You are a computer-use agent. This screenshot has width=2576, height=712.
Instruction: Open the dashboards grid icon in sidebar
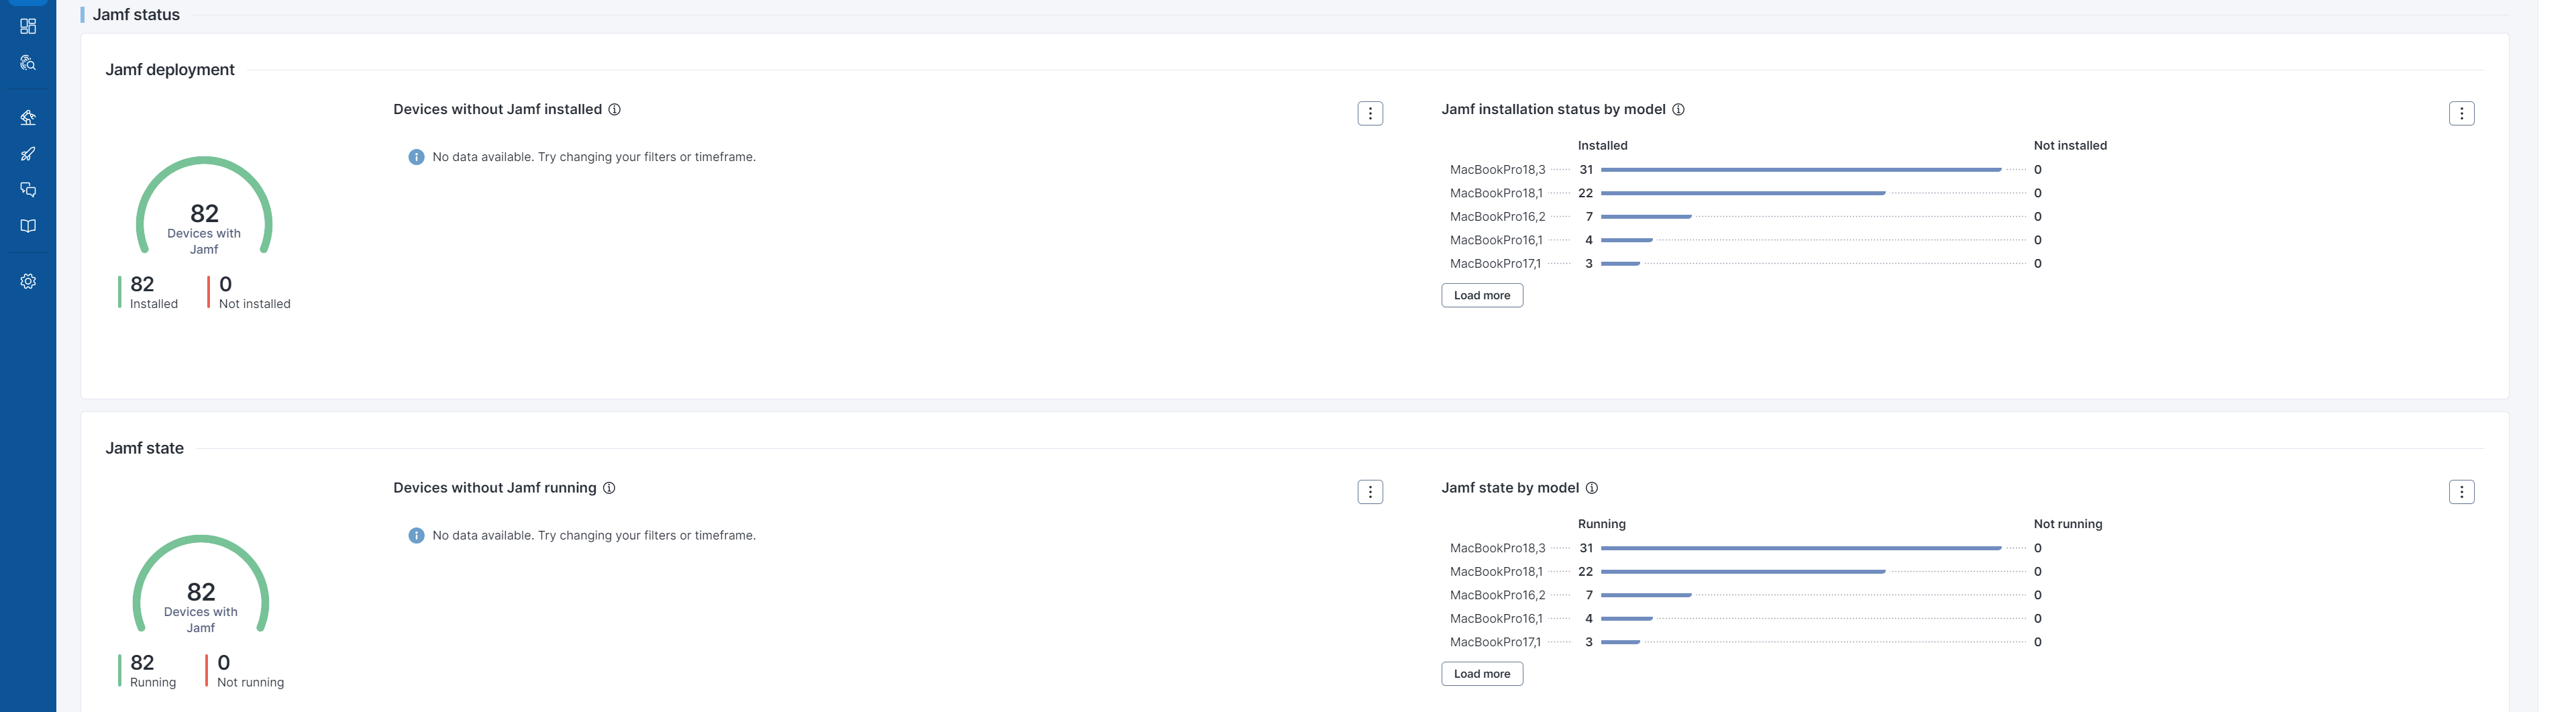click(28, 26)
